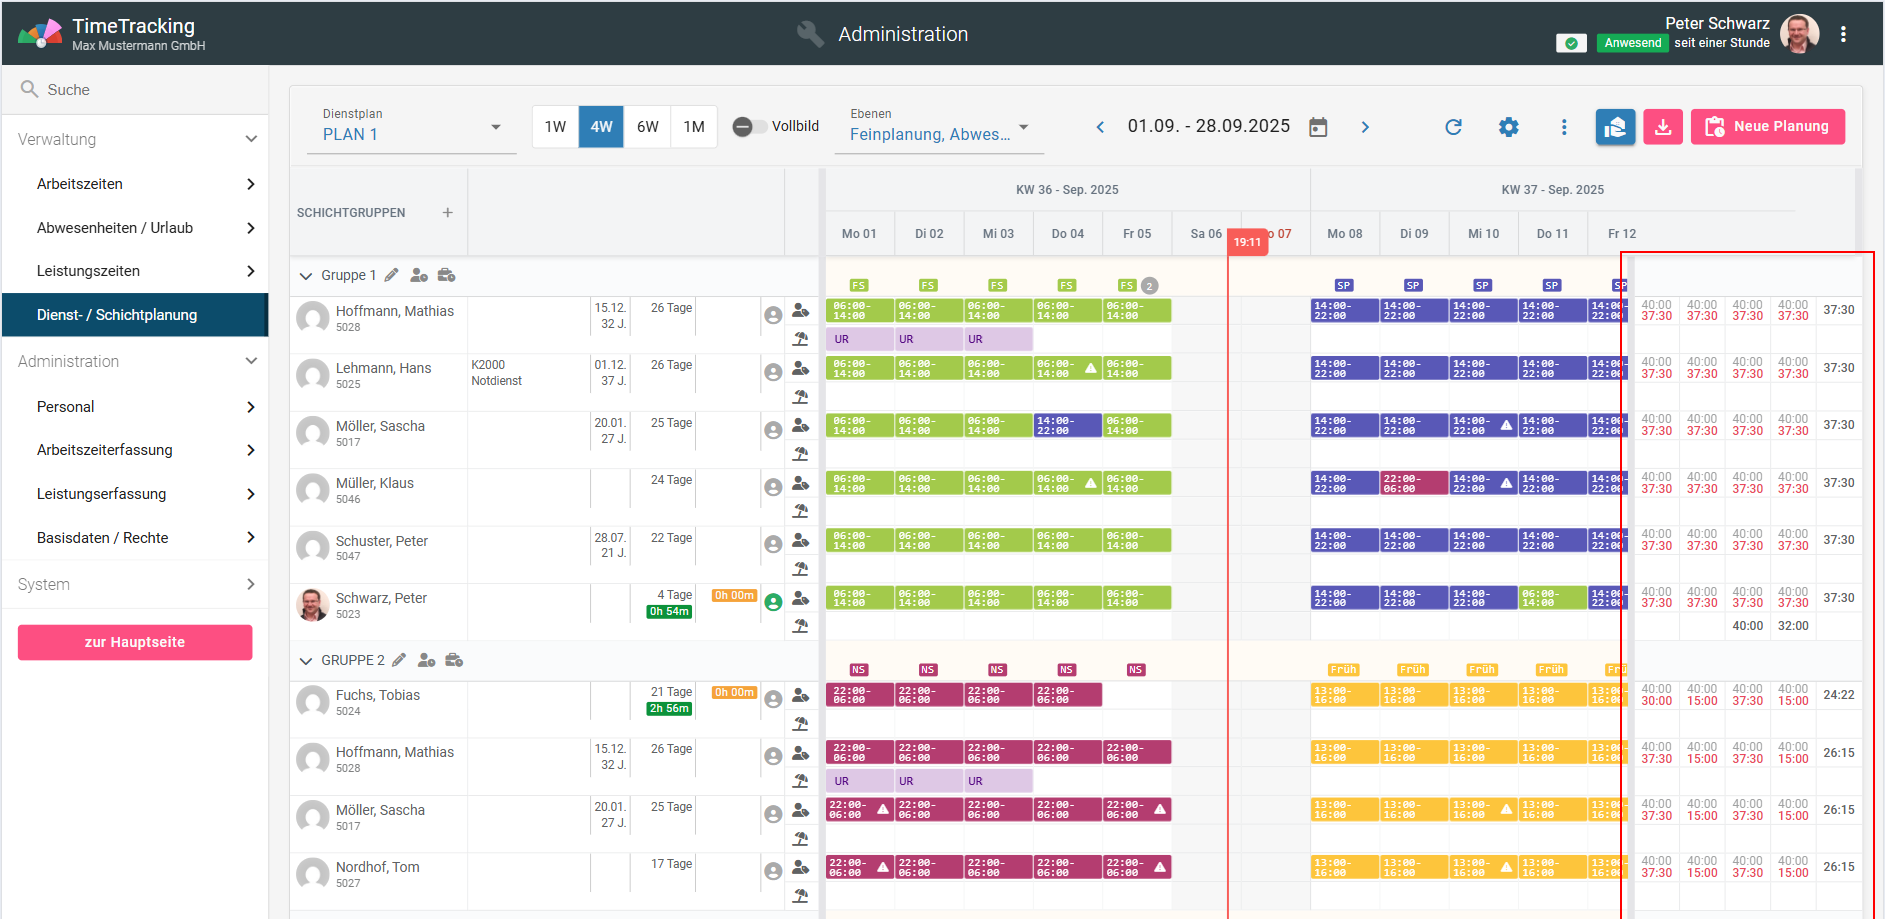The image size is (1885, 919).
Task: Click the green 06:00-14:00 shift of Hoffmann on Mo 01
Action: point(858,311)
